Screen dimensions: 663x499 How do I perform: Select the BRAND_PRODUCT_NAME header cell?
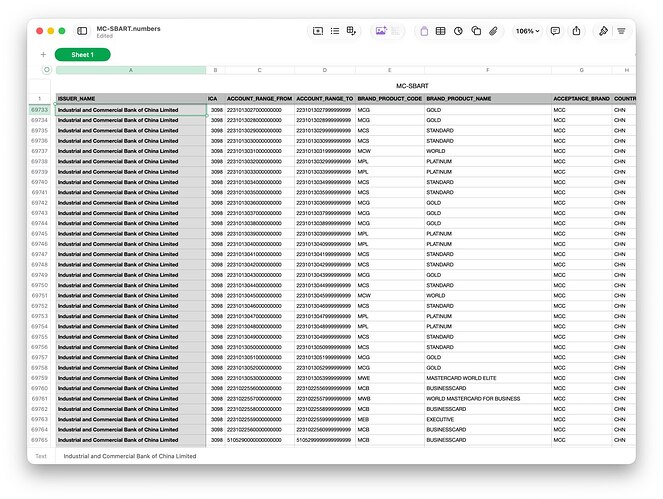[488, 99]
